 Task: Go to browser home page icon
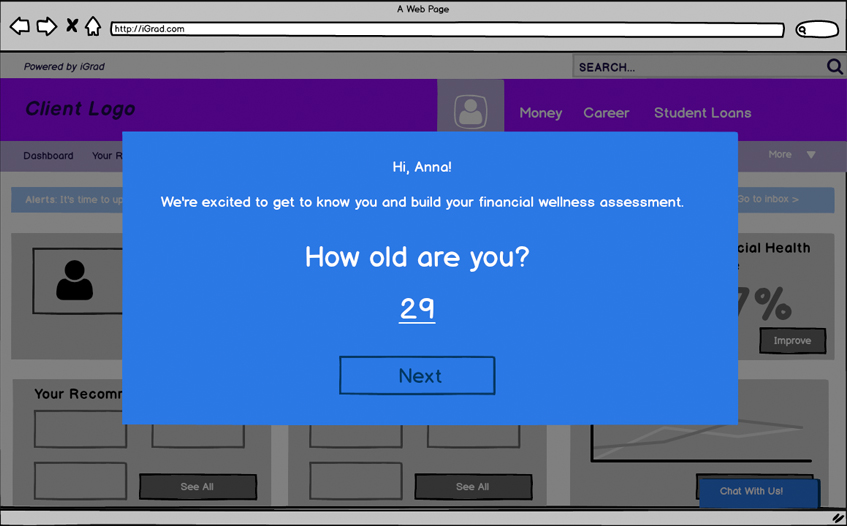(x=93, y=27)
